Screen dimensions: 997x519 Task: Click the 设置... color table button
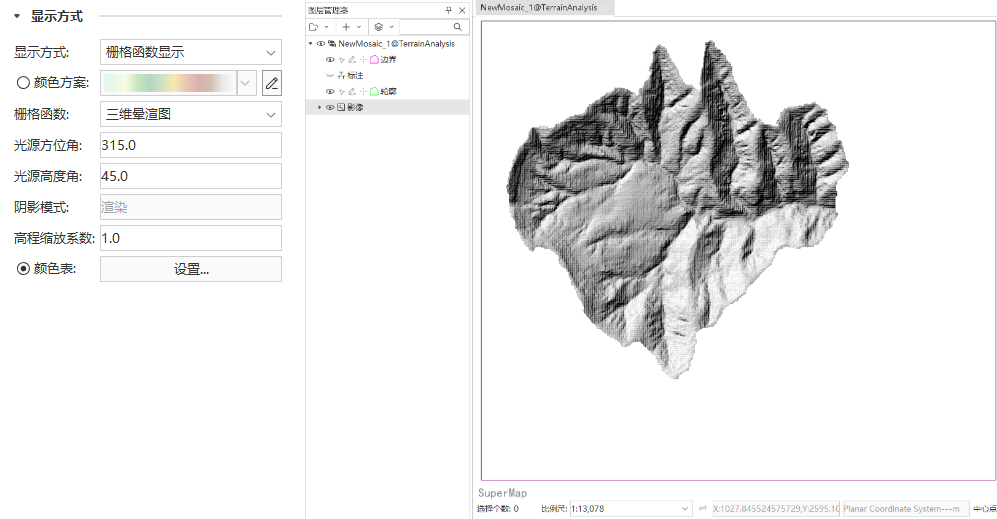click(191, 269)
